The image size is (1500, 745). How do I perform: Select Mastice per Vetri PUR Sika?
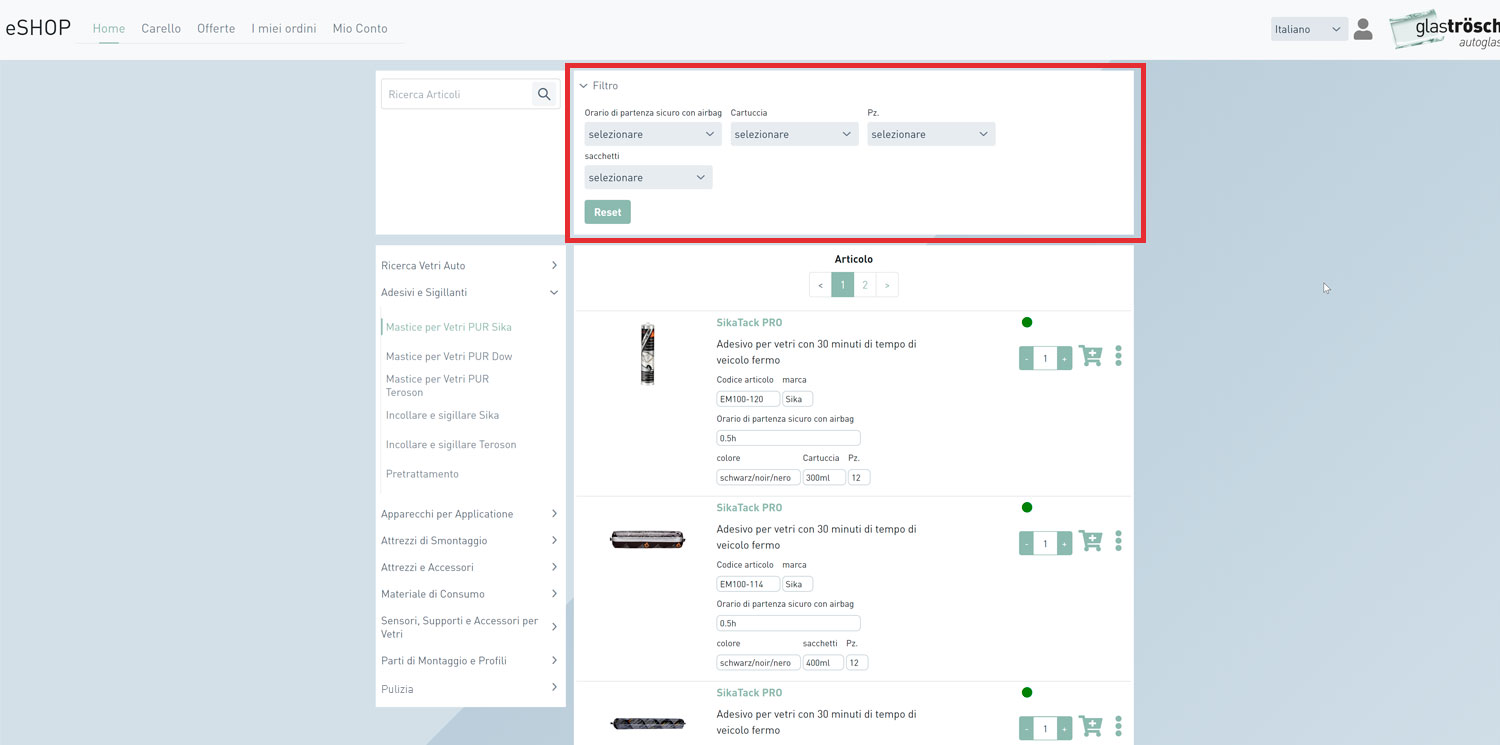click(449, 327)
